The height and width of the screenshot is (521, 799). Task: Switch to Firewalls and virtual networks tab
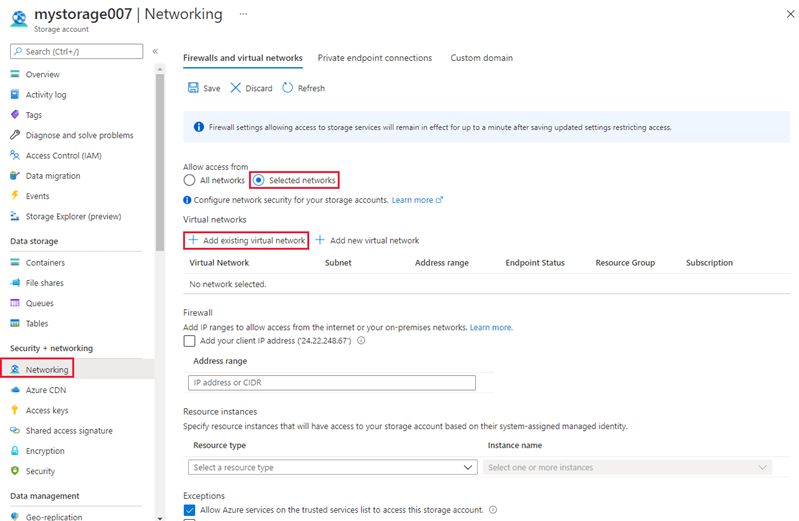point(243,58)
